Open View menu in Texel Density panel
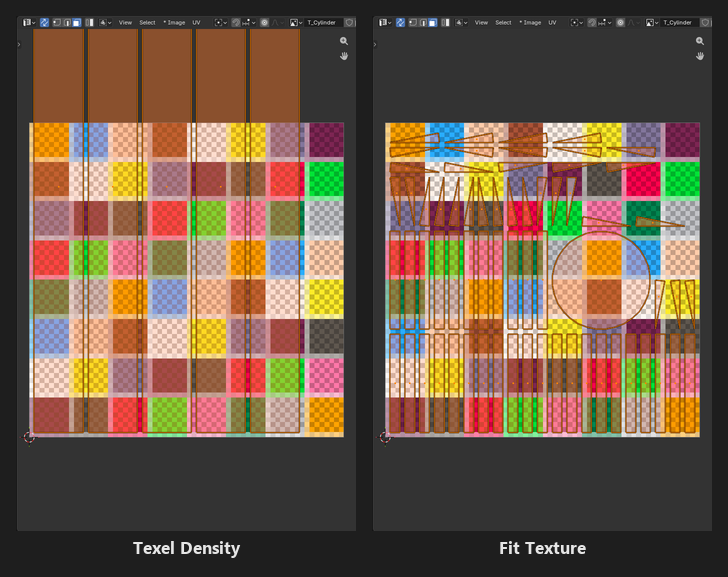Image resolution: width=728 pixels, height=577 pixels. [125, 22]
